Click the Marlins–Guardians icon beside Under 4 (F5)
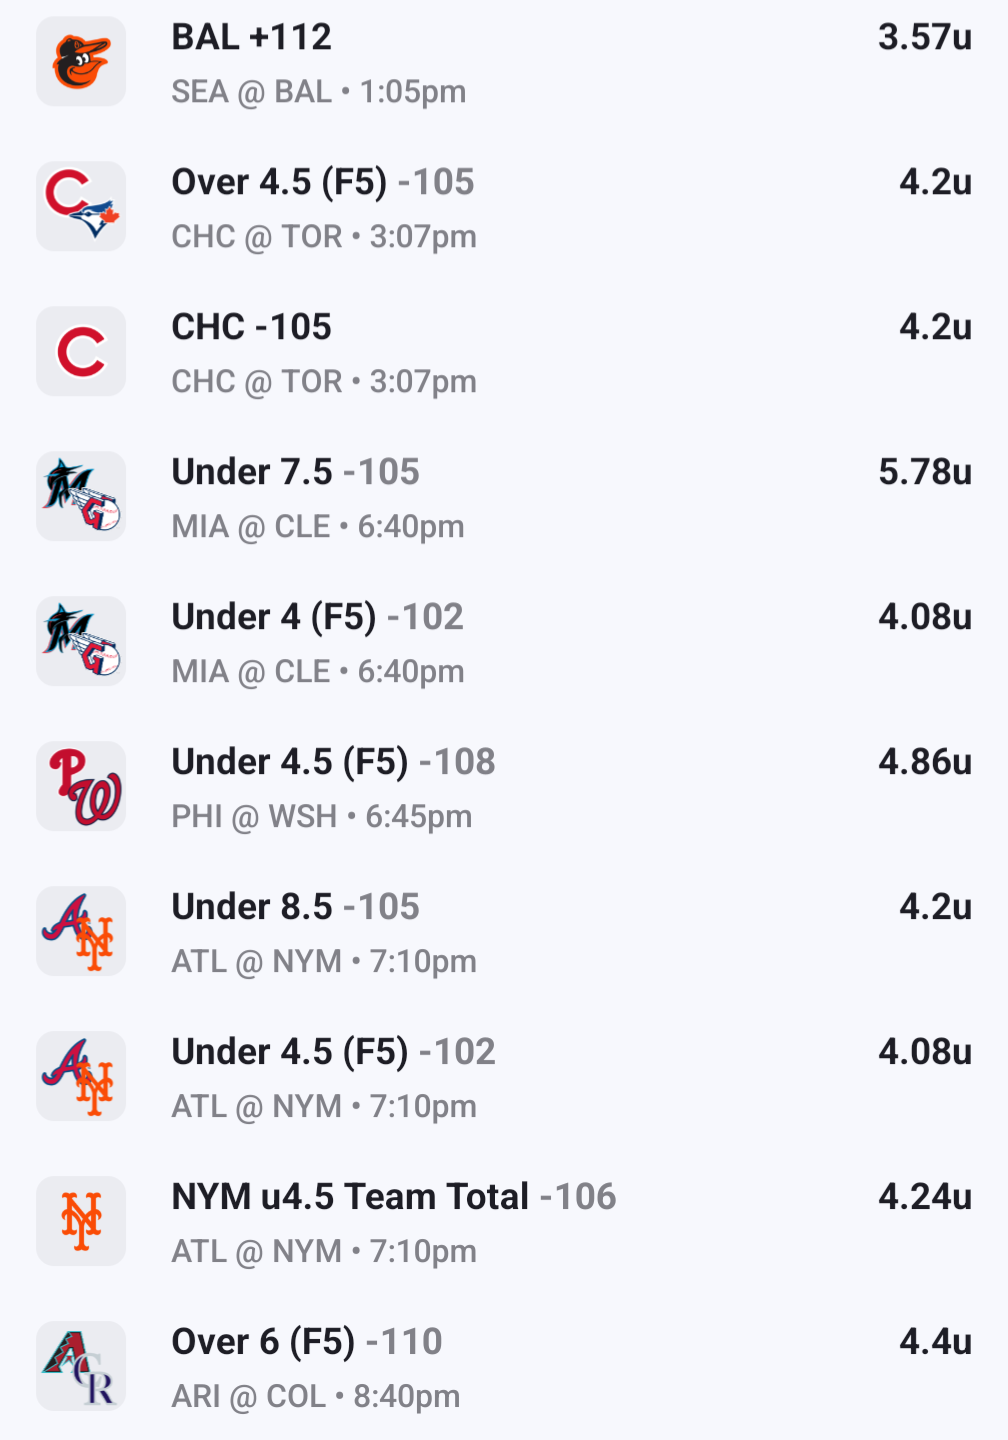1008x1440 pixels. (x=81, y=642)
